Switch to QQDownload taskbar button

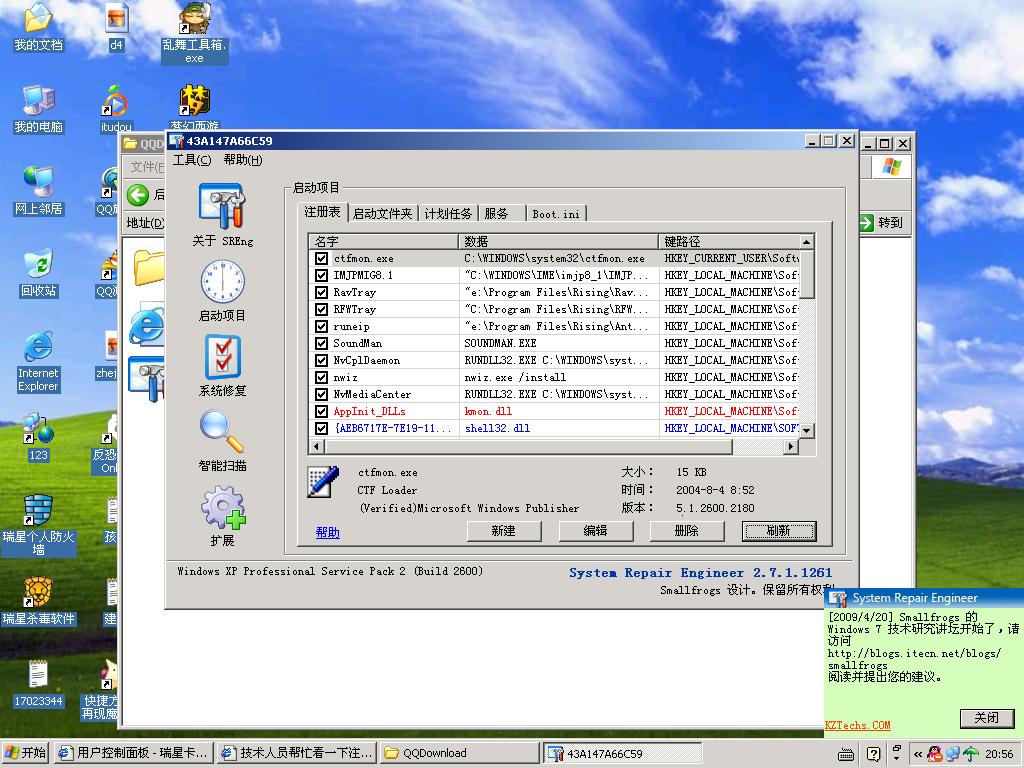pyautogui.click(x=459, y=754)
